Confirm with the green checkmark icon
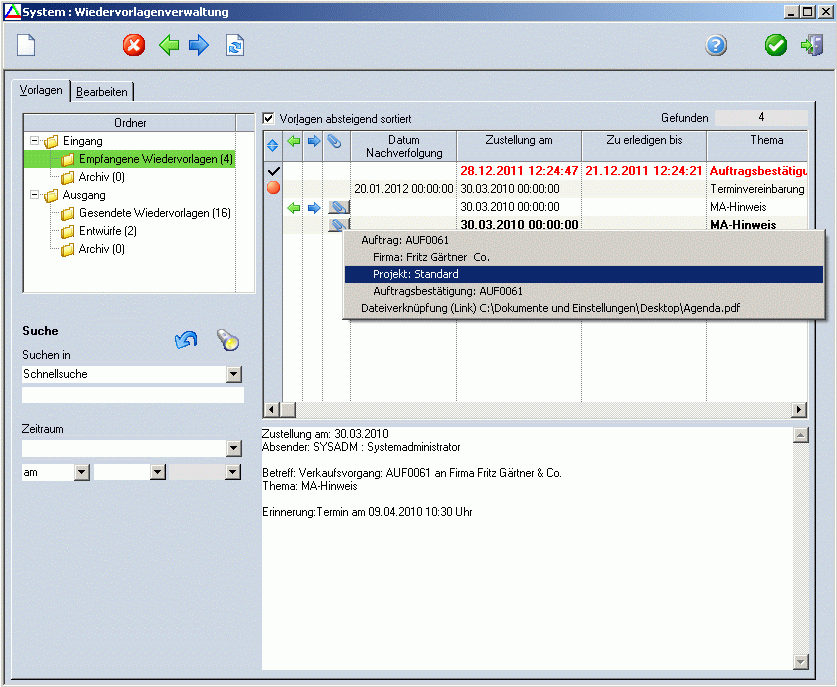The width and height of the screenshot is (837, 687). pyautogui.click(x=776, y=46)
